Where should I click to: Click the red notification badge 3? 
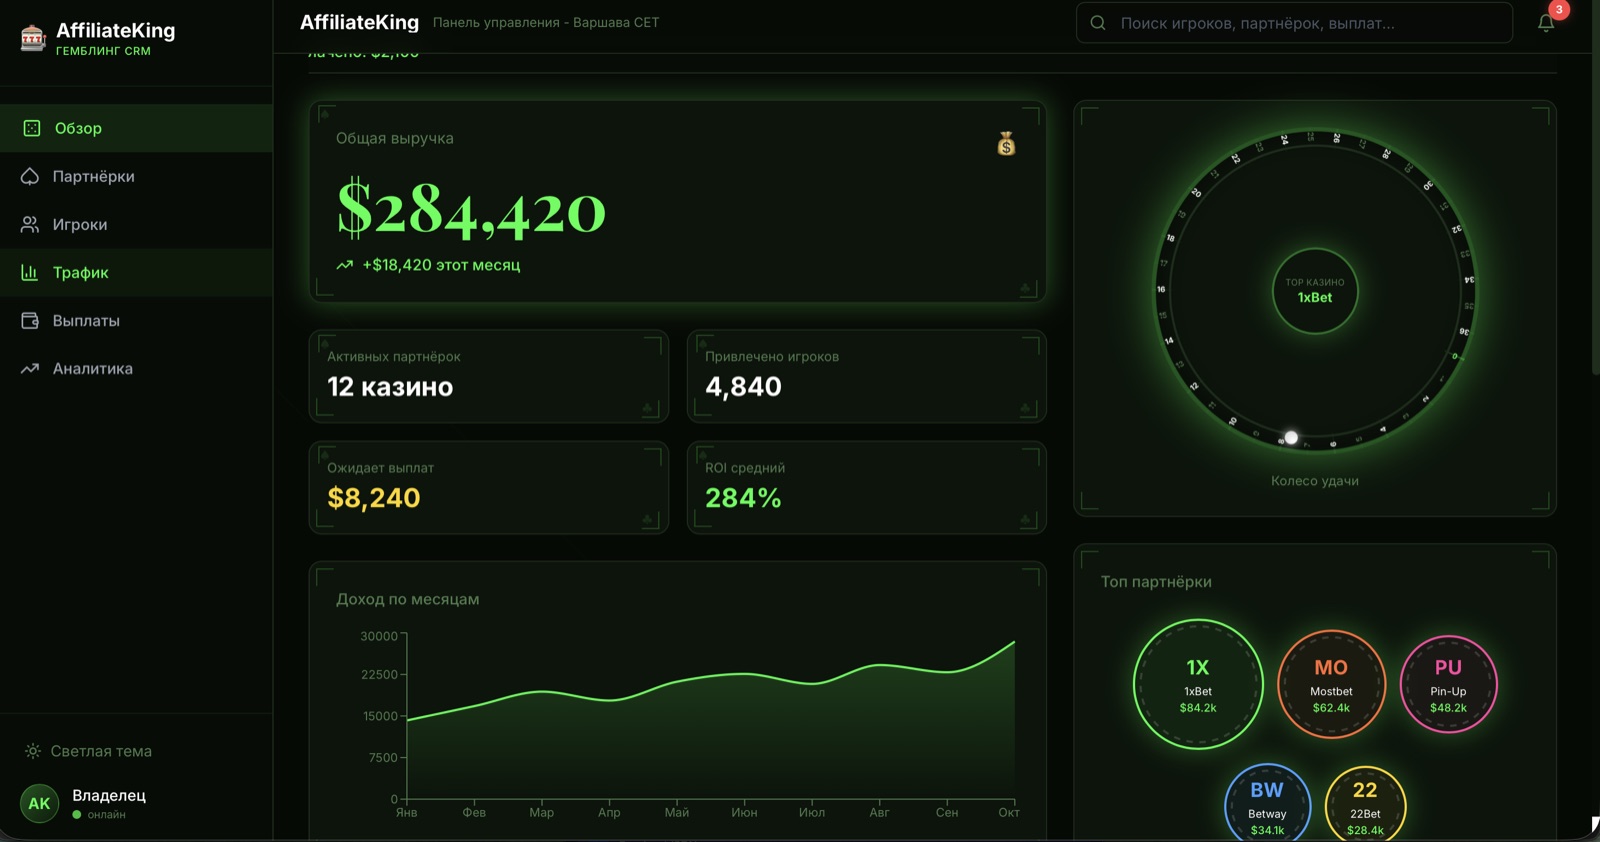pos(1559,9)
